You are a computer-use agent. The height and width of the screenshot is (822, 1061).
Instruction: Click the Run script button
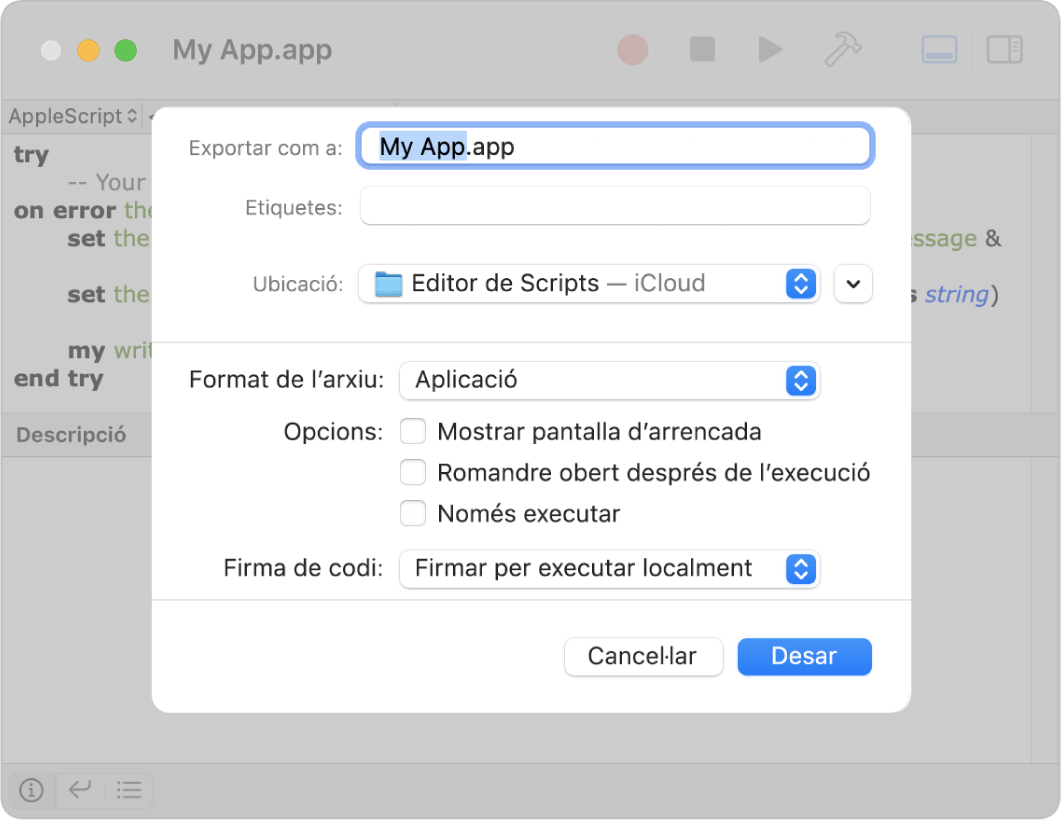[770, 49]
